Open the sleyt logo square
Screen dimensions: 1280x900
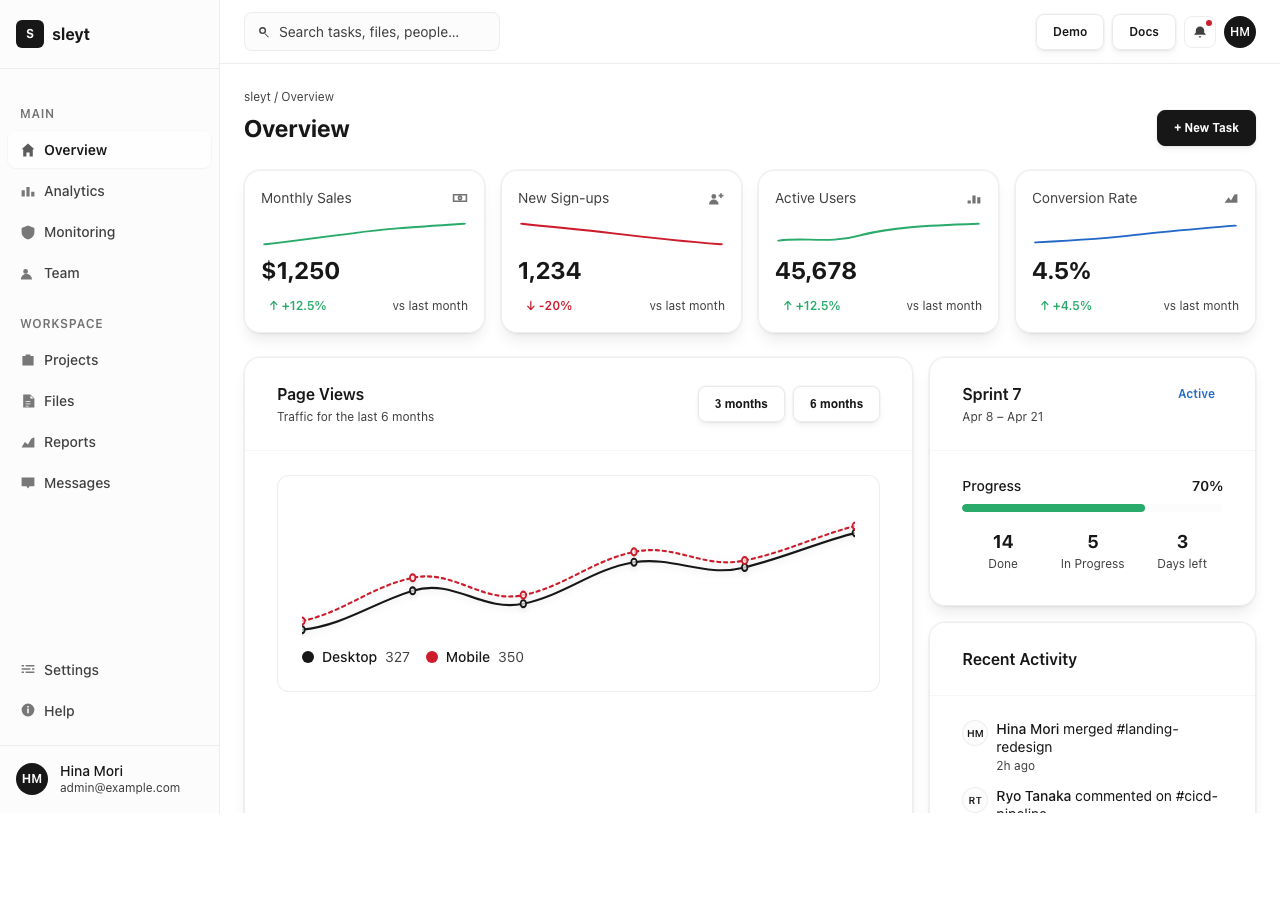[29, 33]
